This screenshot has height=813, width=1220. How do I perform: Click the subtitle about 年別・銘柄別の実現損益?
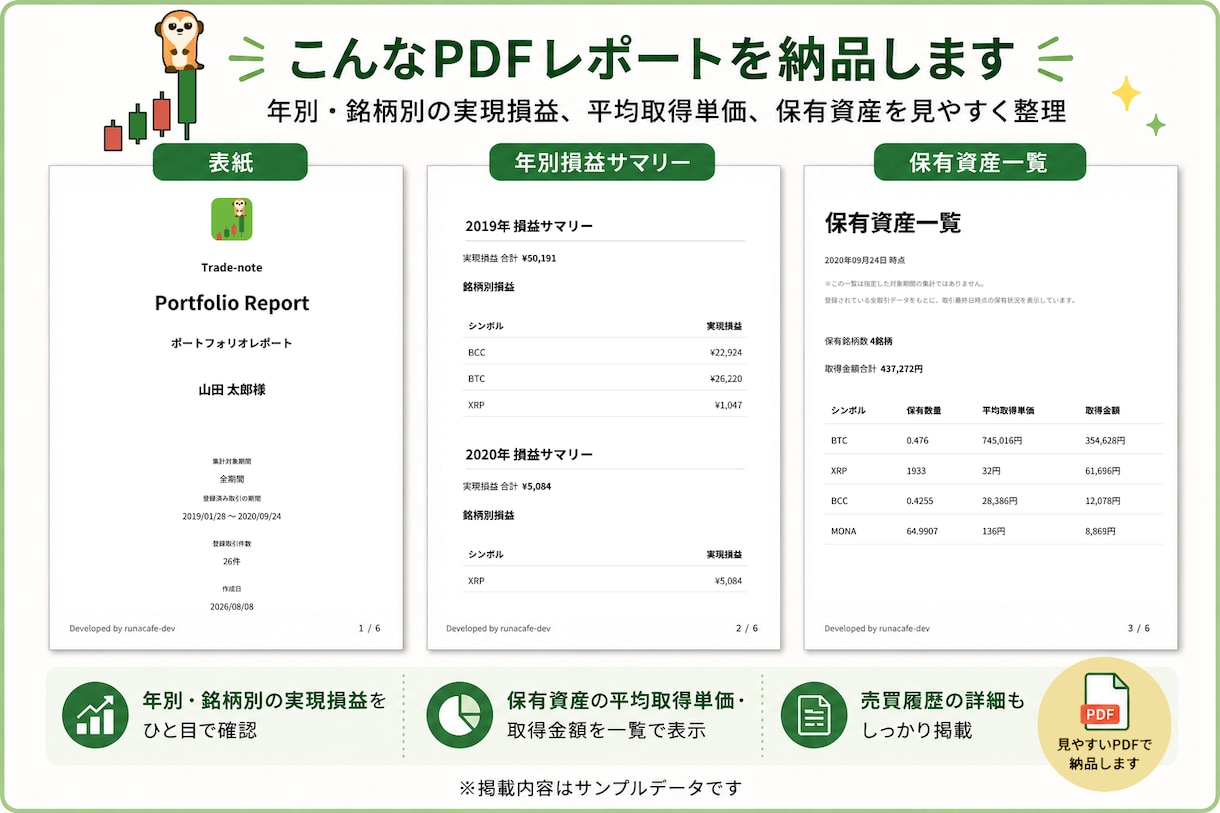667,111
